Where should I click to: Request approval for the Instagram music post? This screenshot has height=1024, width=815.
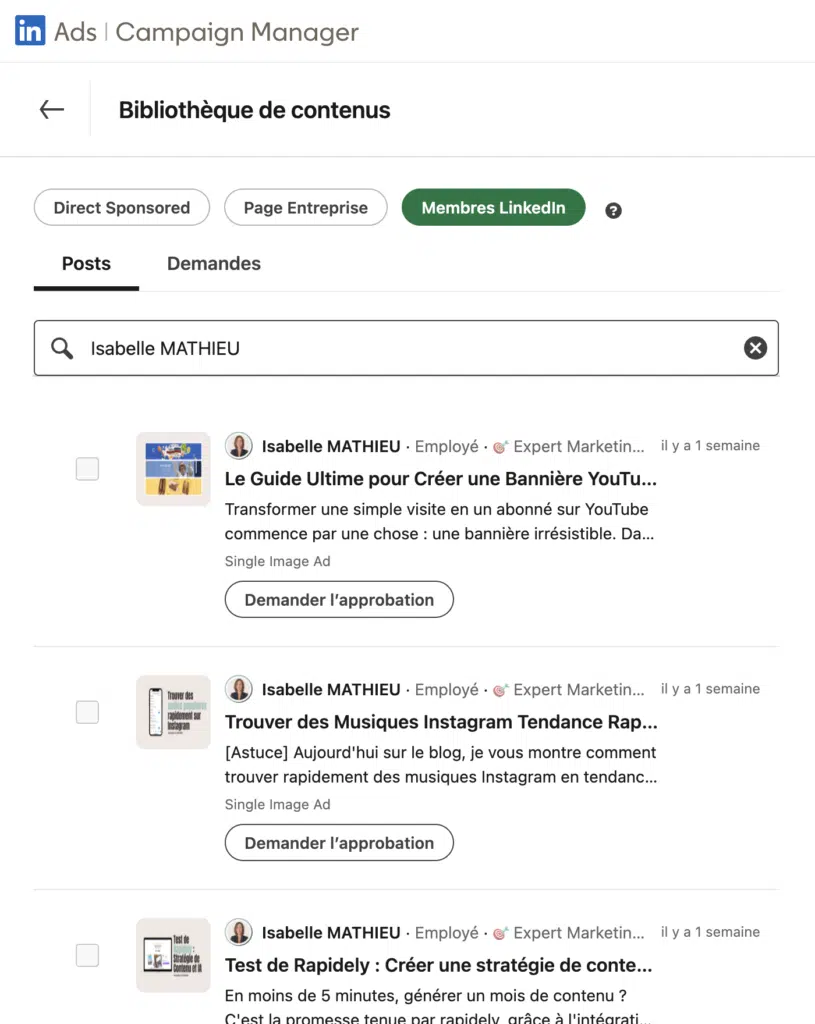coord(339,842)
